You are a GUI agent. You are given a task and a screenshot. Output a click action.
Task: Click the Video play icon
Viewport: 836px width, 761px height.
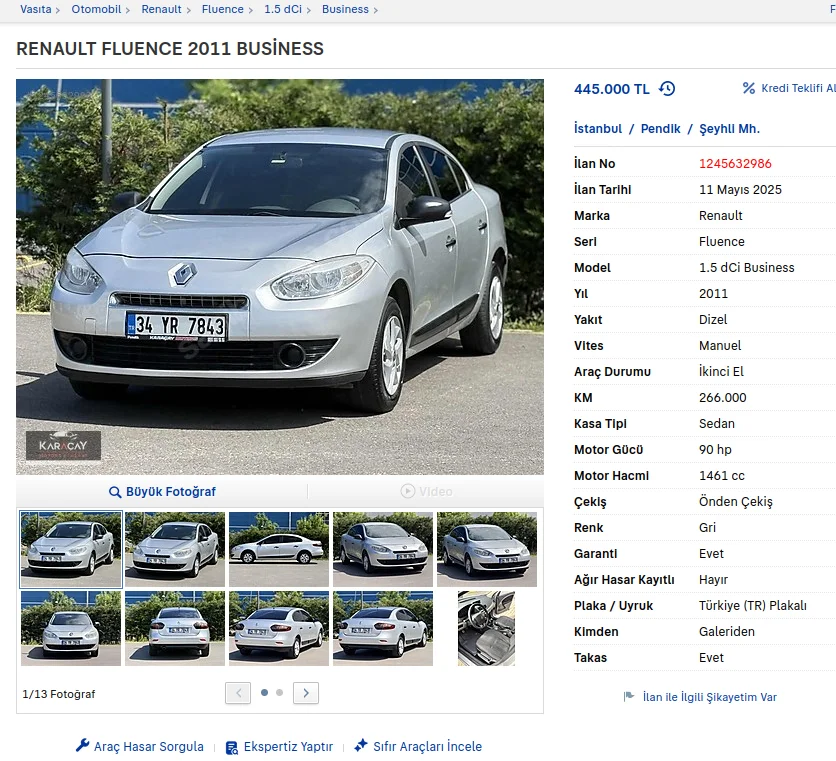pos(408,491)
